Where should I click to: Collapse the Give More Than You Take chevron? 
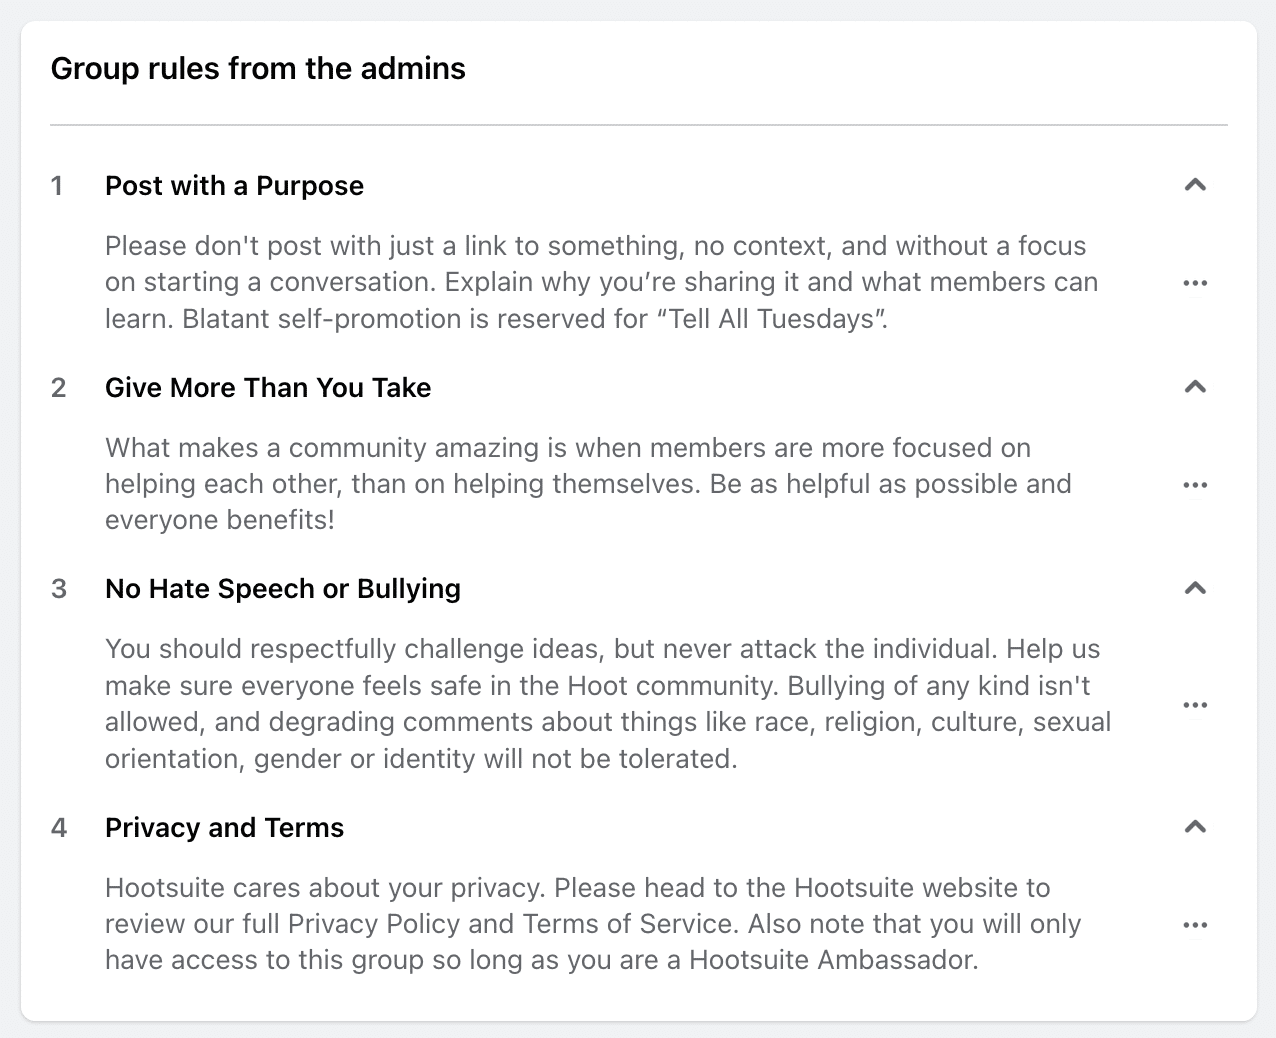pos(1195,387)
